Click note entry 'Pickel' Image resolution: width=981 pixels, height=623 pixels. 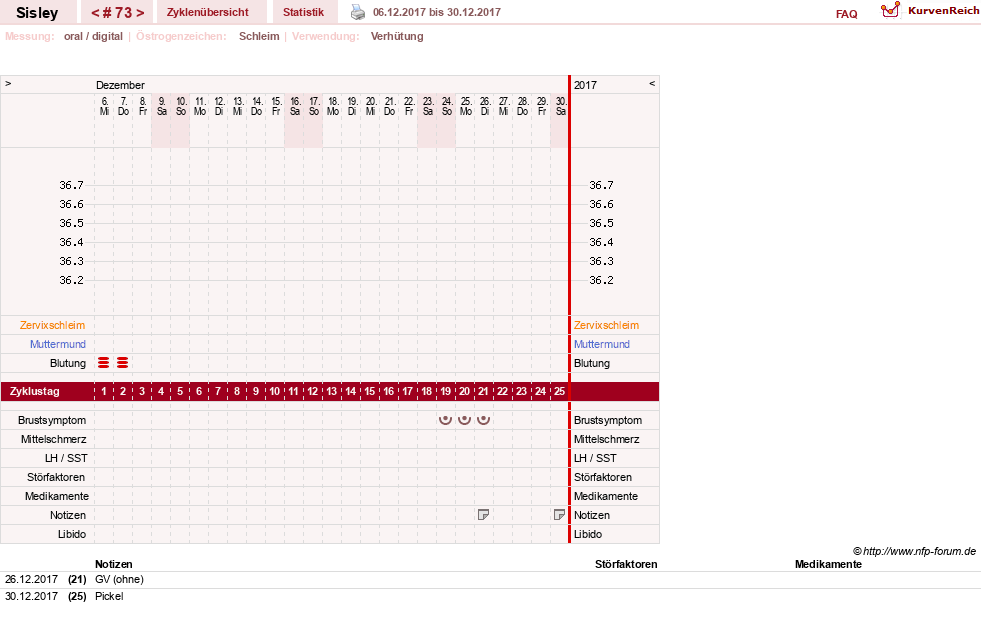(109, 596)
